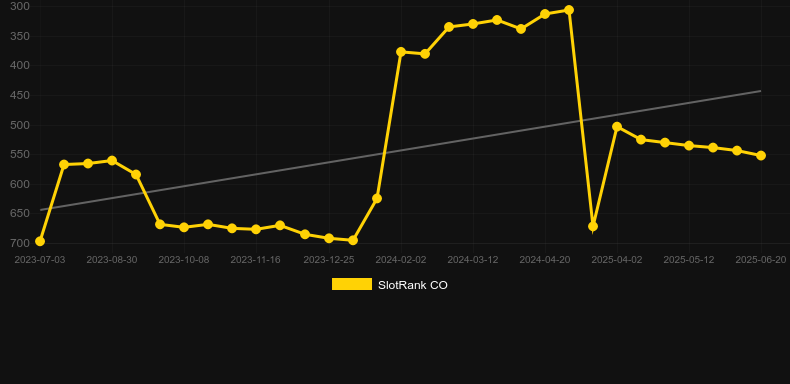Click the 2023-11-16 date axis label
This screenshot has width=790, height=384.
click(x=256, y=260)
